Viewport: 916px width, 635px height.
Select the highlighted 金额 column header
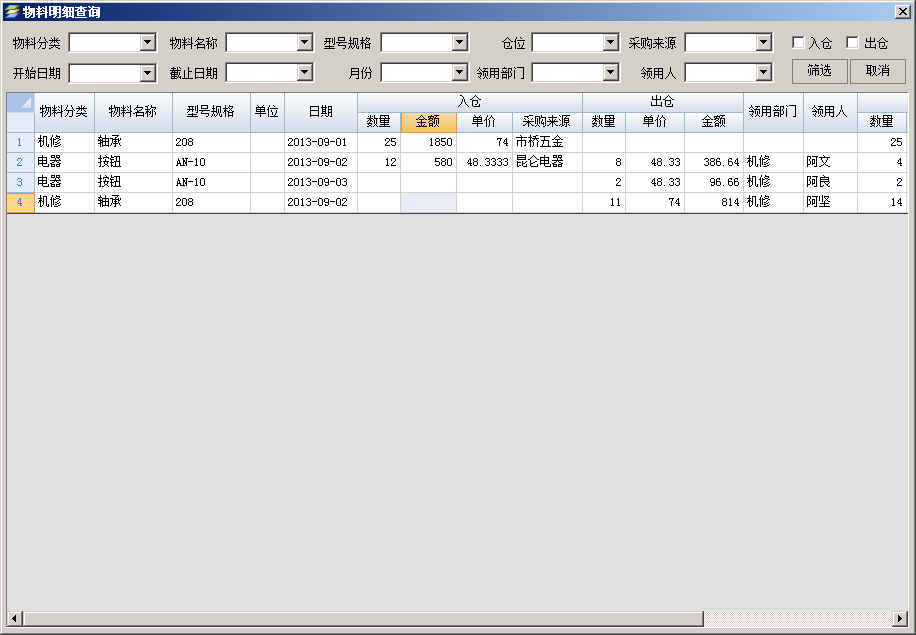pyautogui.click(x=428, y=122)
